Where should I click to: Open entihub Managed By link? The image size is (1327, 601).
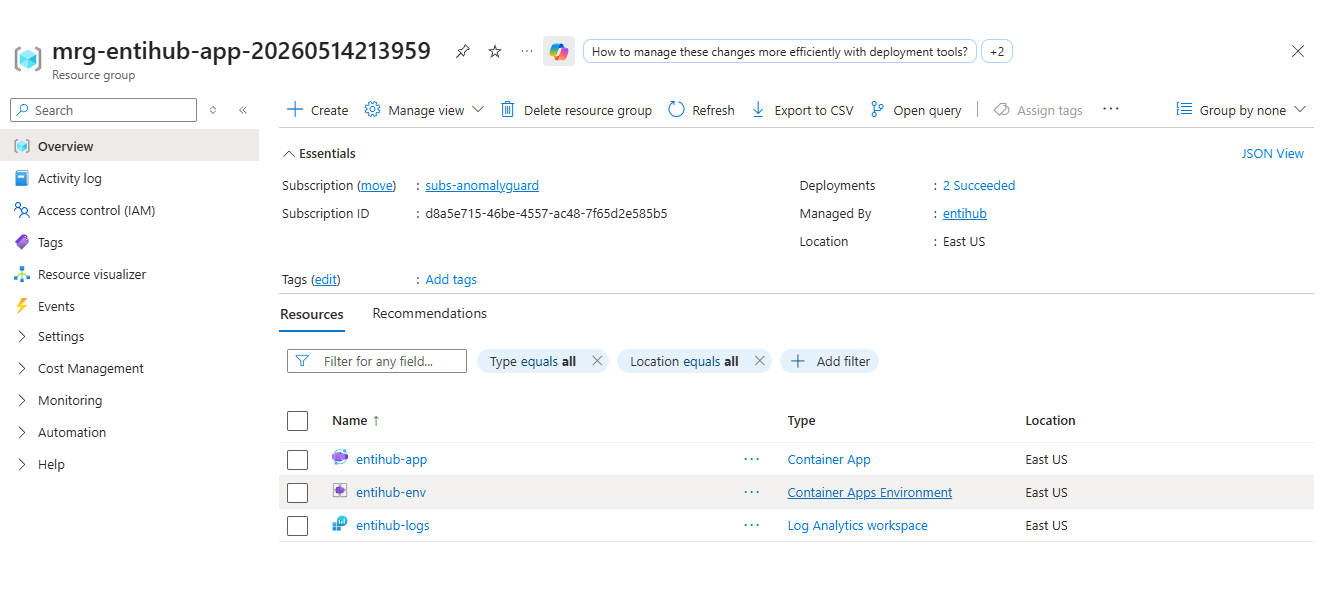pyautogui.click(x=965, y=213)
